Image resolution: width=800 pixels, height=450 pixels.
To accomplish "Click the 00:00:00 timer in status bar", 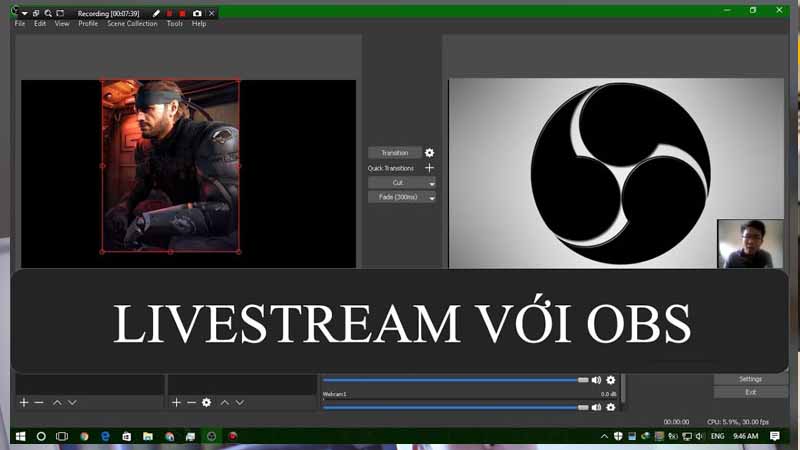I will (676, 422).
